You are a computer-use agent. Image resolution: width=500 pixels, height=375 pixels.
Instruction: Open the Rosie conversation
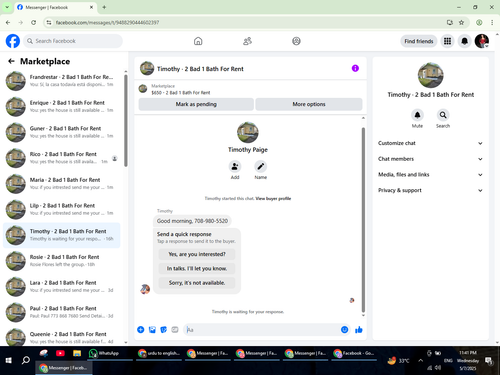point(61,260)
